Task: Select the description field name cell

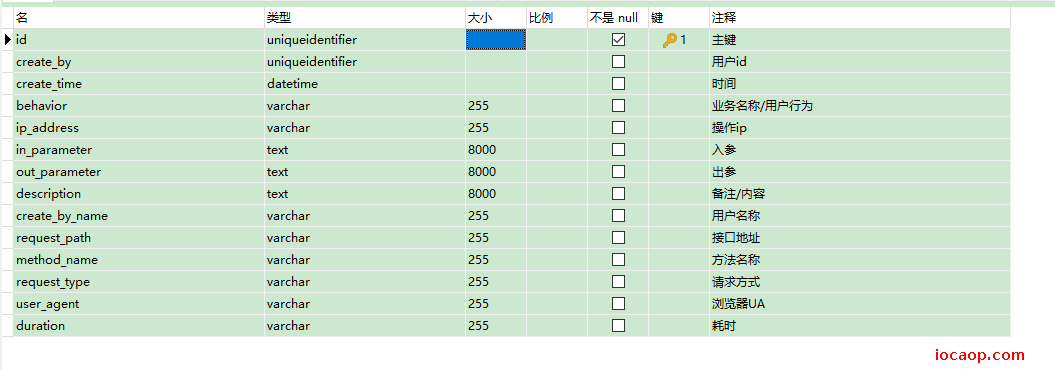Action: 139,194
